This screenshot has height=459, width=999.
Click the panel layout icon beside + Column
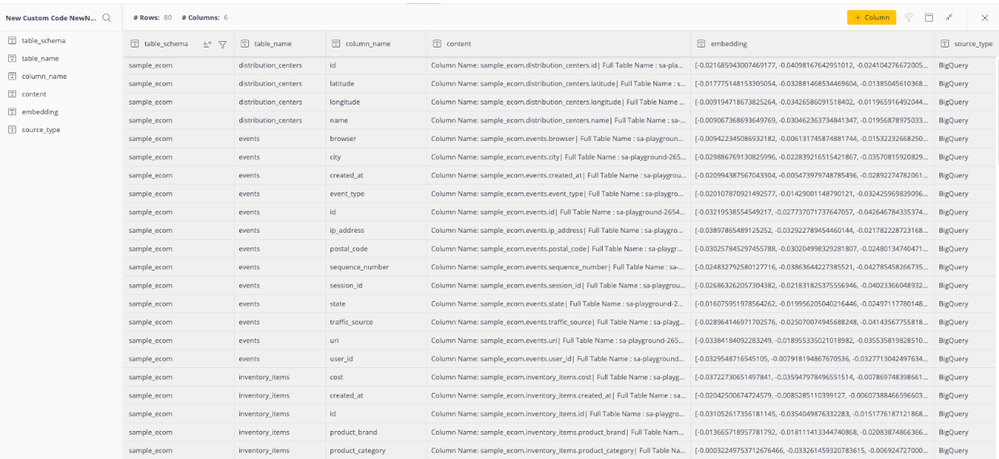pyautogui.click(x=929, y=18)
